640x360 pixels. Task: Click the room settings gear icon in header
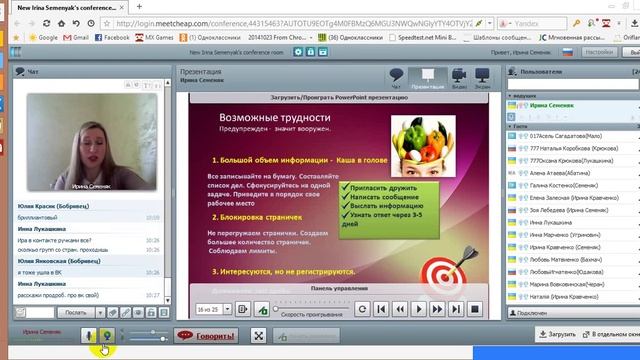click(x=298, y=52)
